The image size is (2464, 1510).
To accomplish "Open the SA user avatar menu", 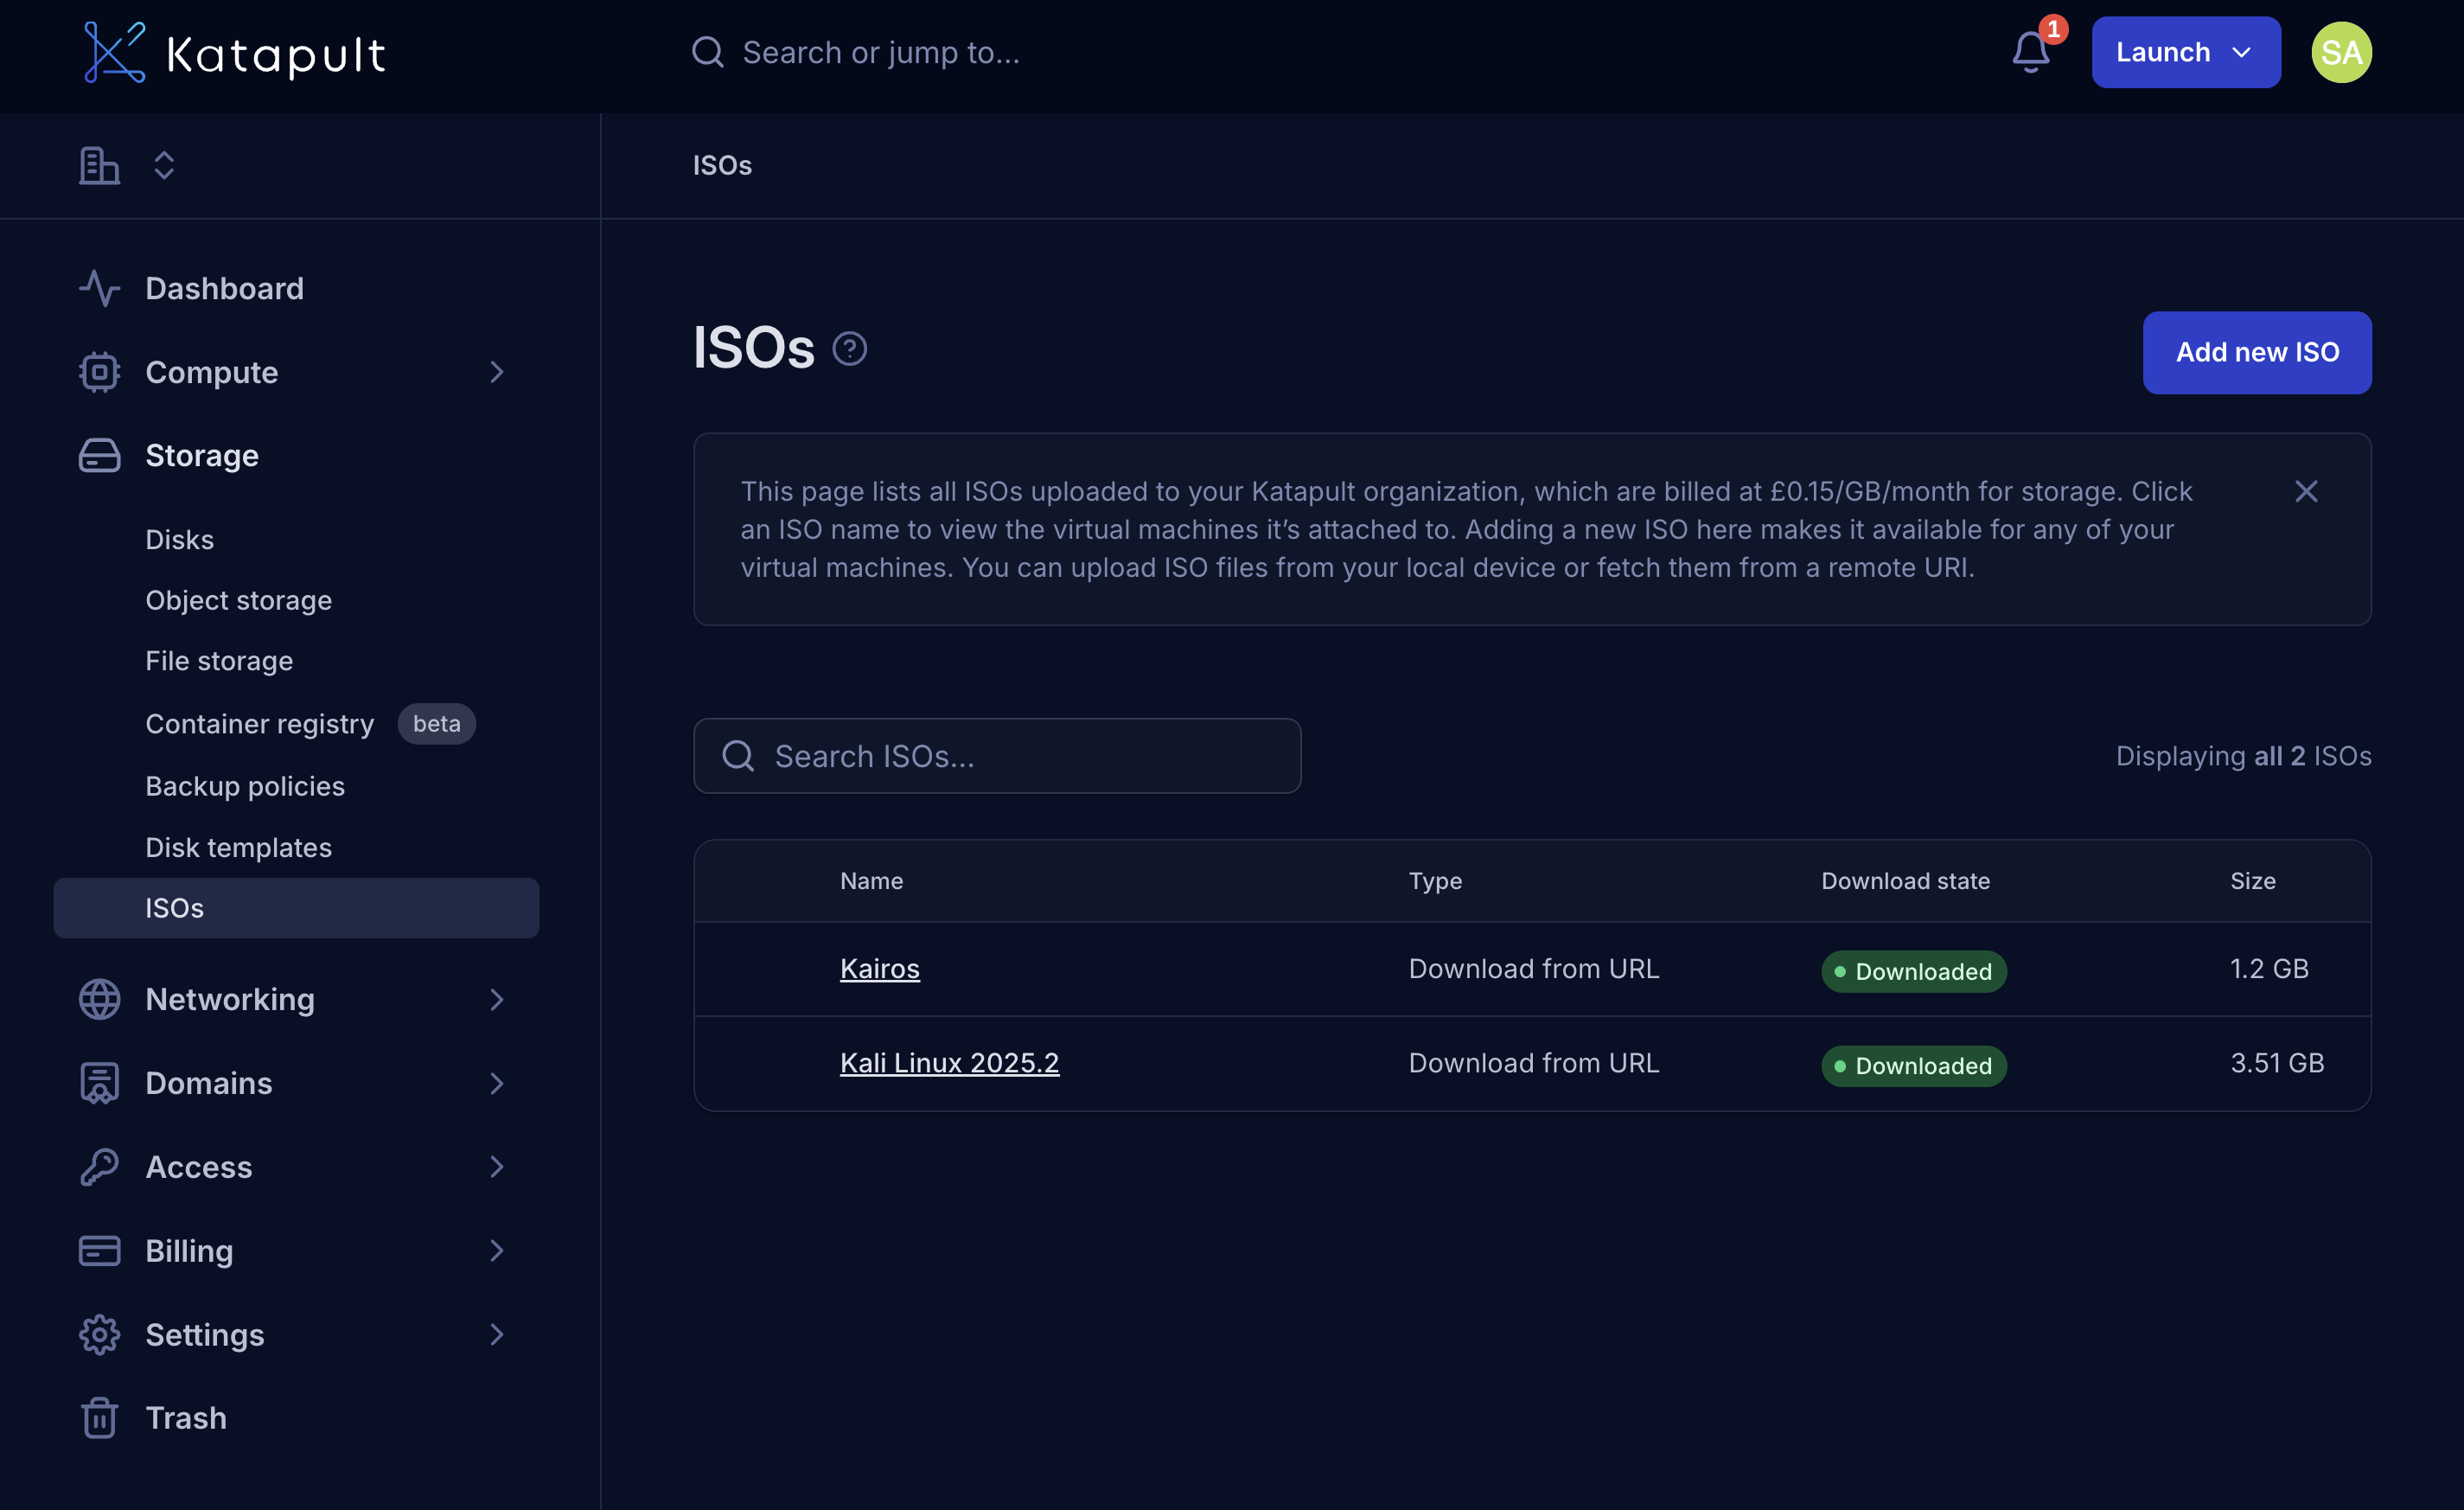I will [x=2340, y=52].
